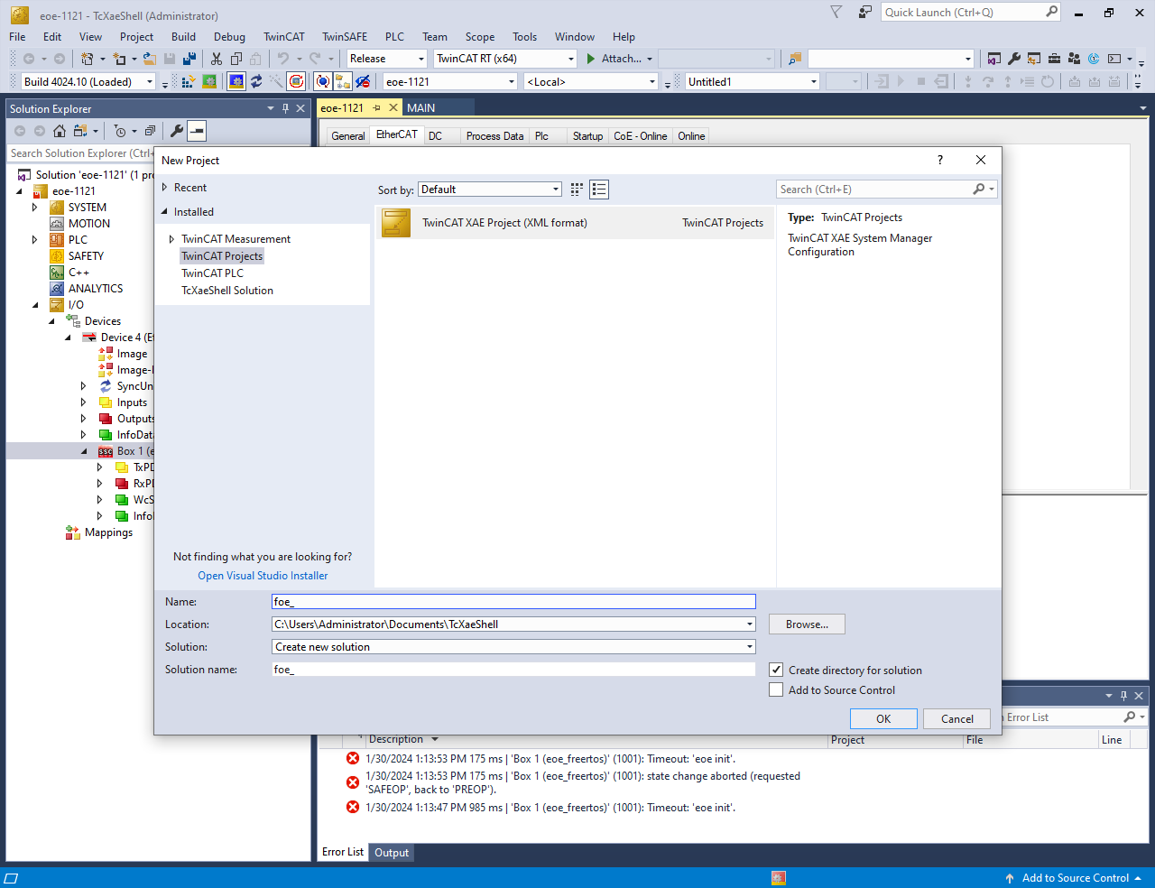Enable Add to Source Control checkbox
Screen dimensions: 1155x888
coord(776,690)
